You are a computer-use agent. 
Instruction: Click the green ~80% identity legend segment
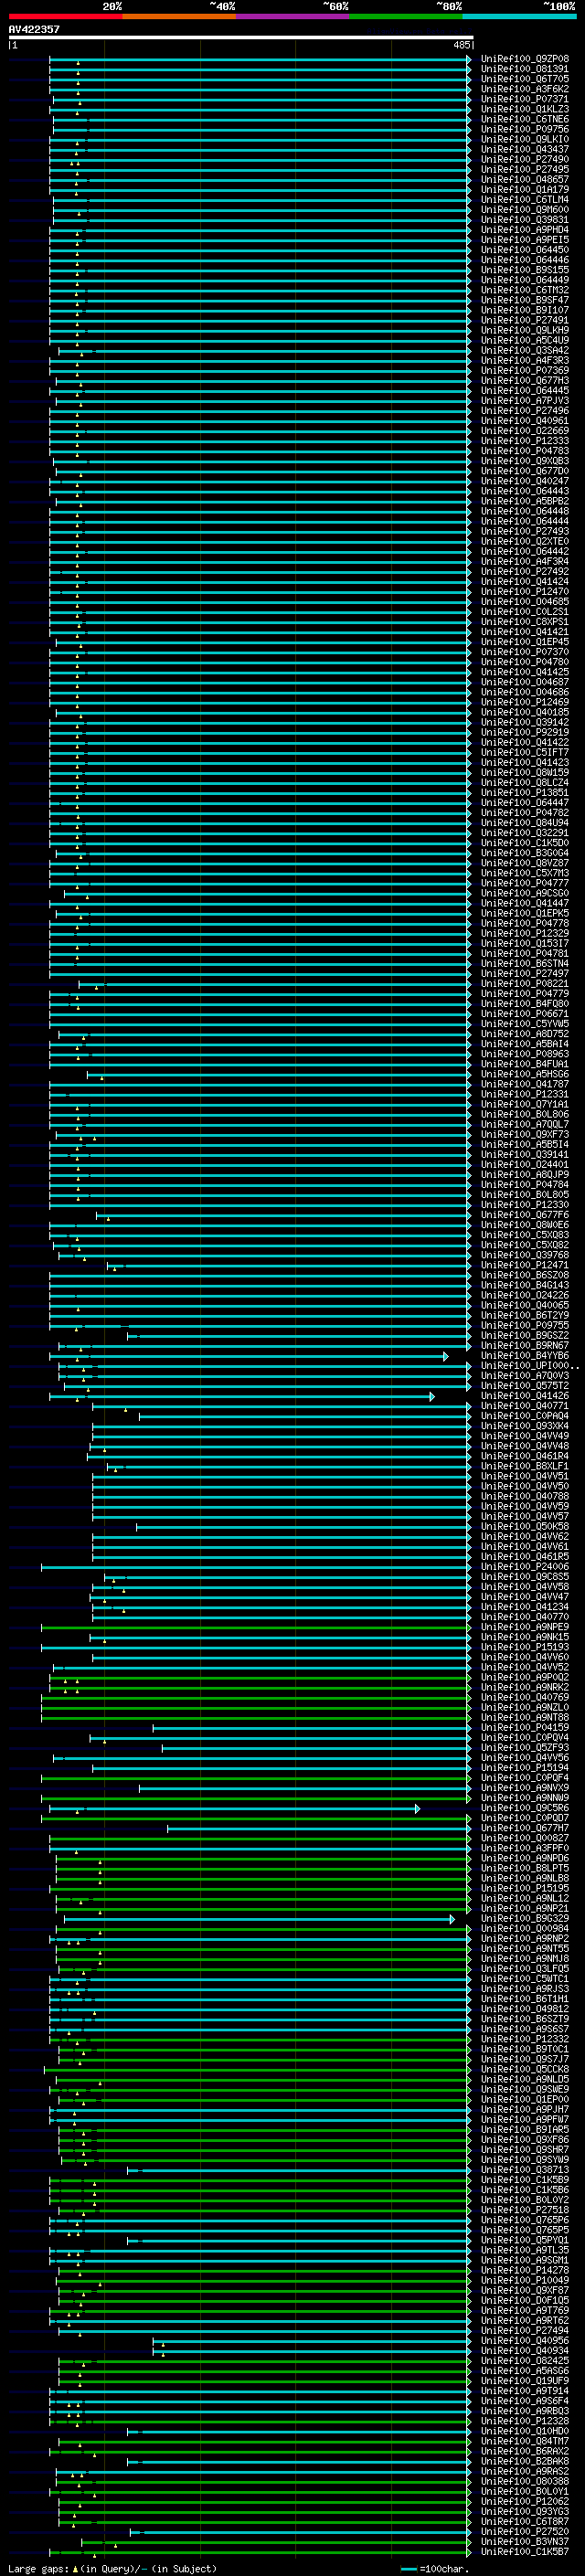(406, 16)
